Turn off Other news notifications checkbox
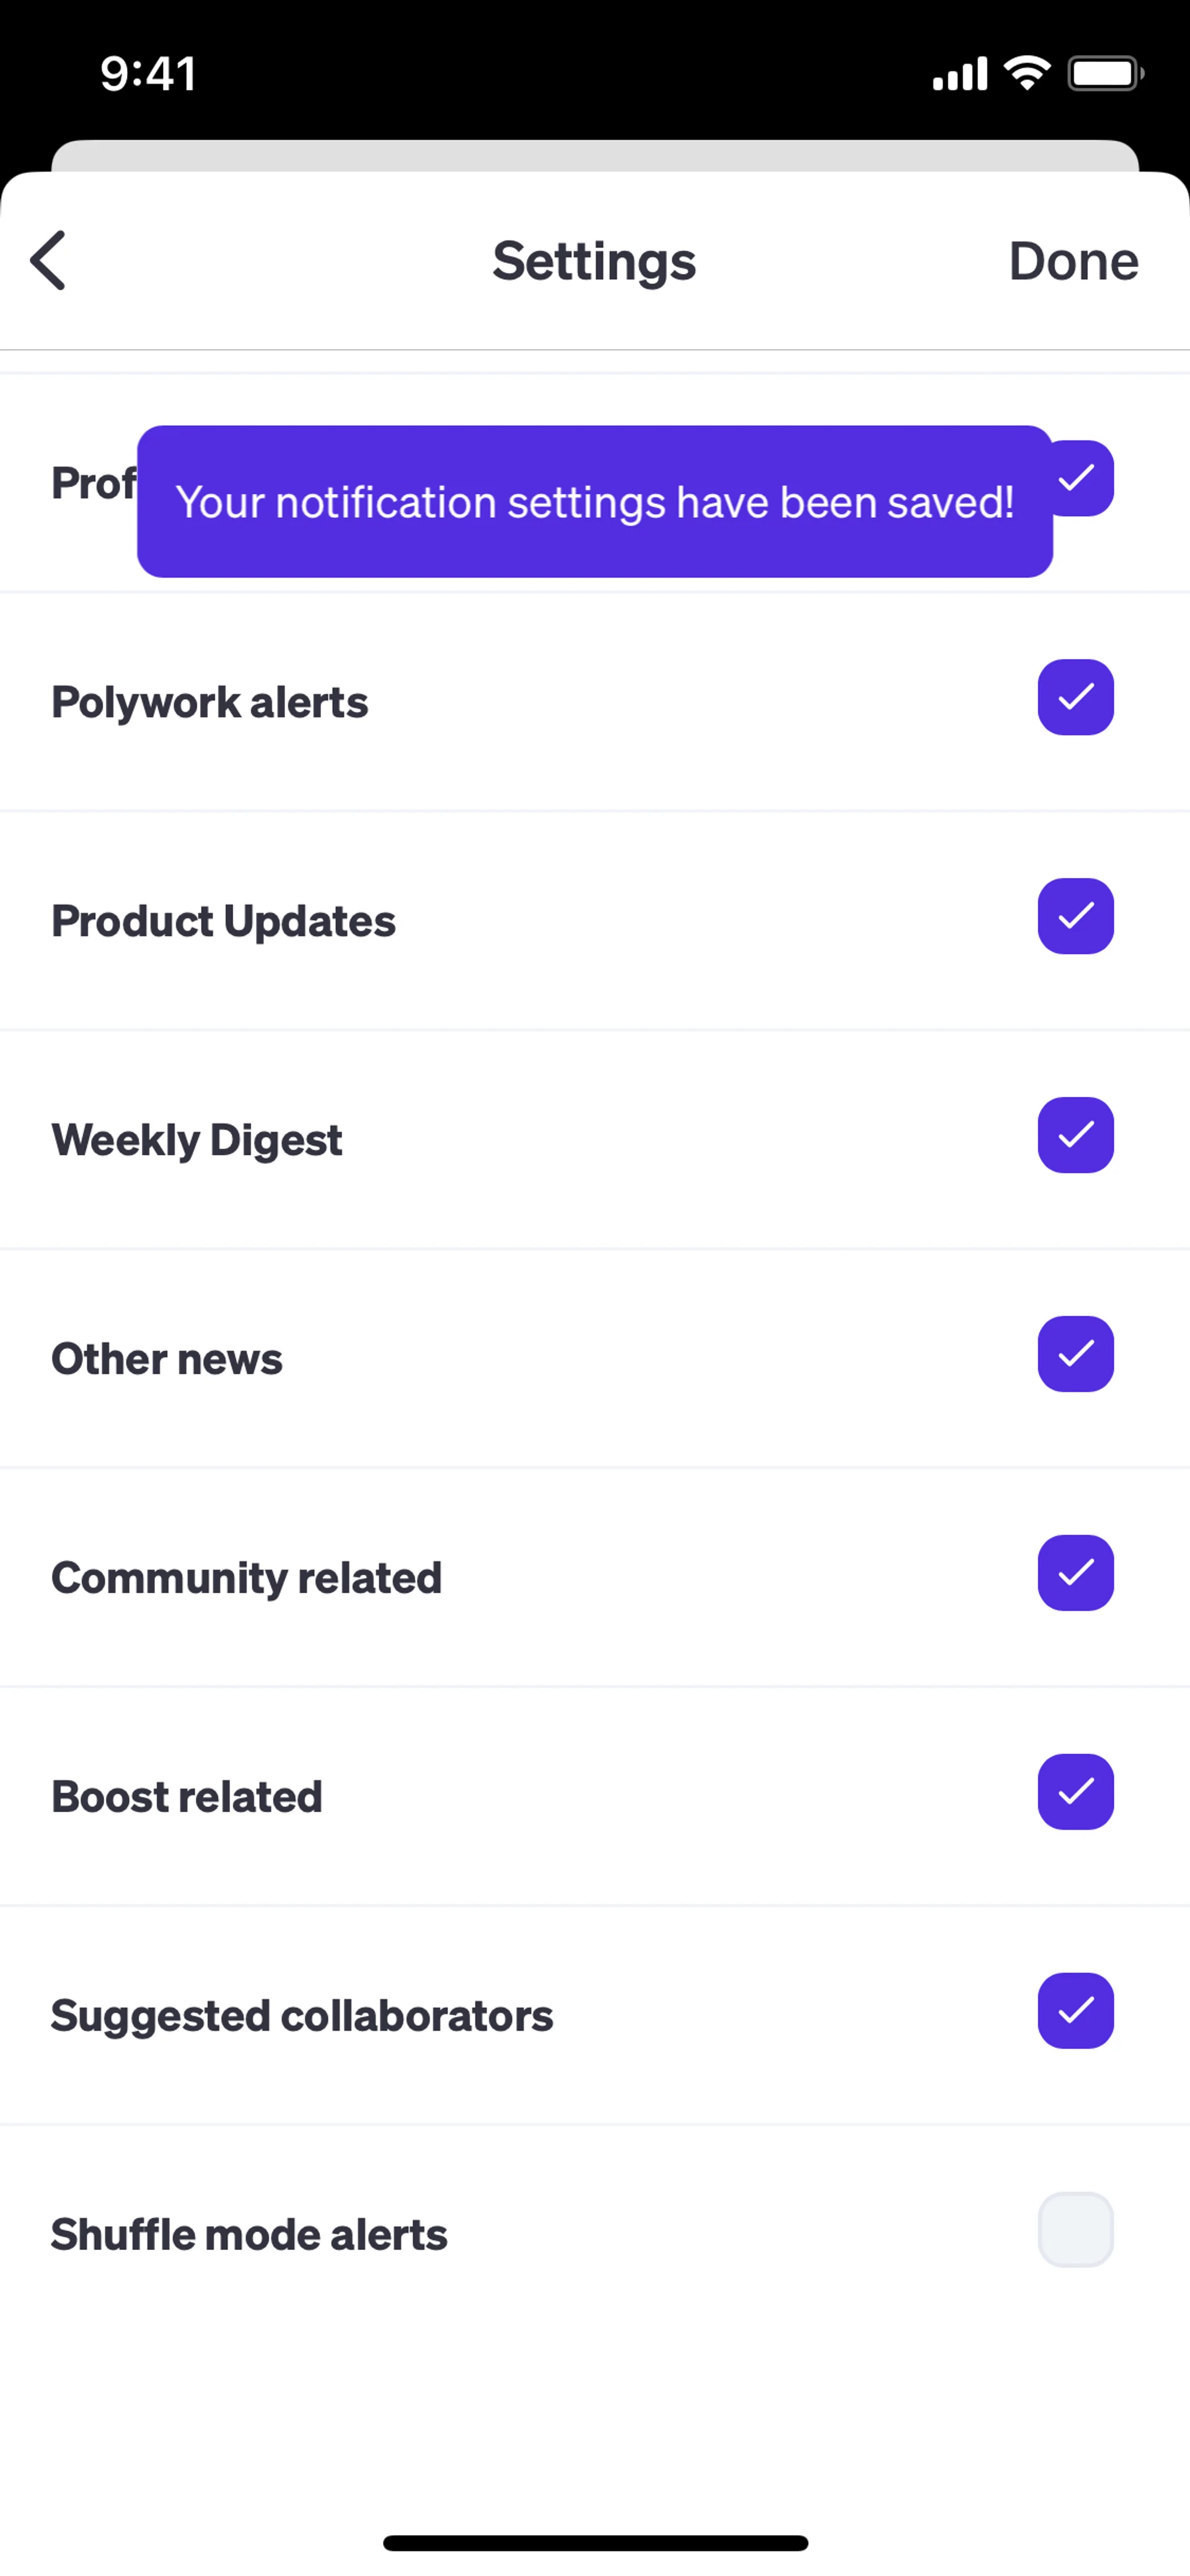 point(1075,1355)
